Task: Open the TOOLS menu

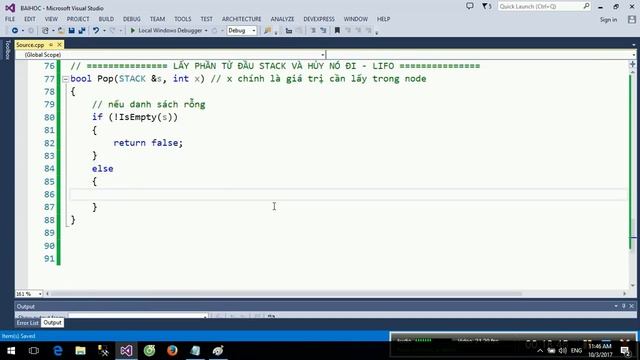Action: 182,19
